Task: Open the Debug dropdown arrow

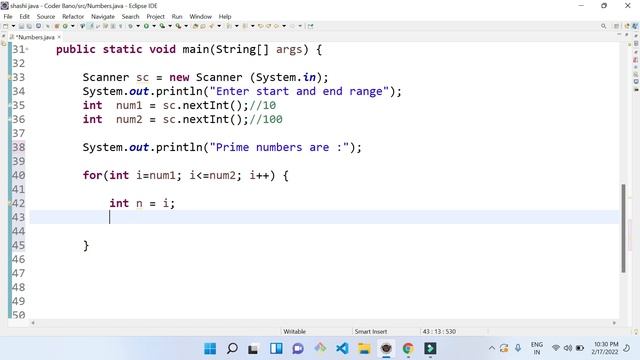Action: (x=138, y=26)
